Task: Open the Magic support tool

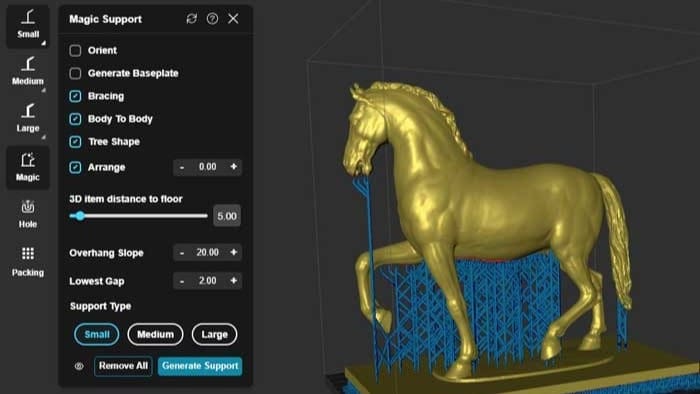Action: (x=28, y=167)
